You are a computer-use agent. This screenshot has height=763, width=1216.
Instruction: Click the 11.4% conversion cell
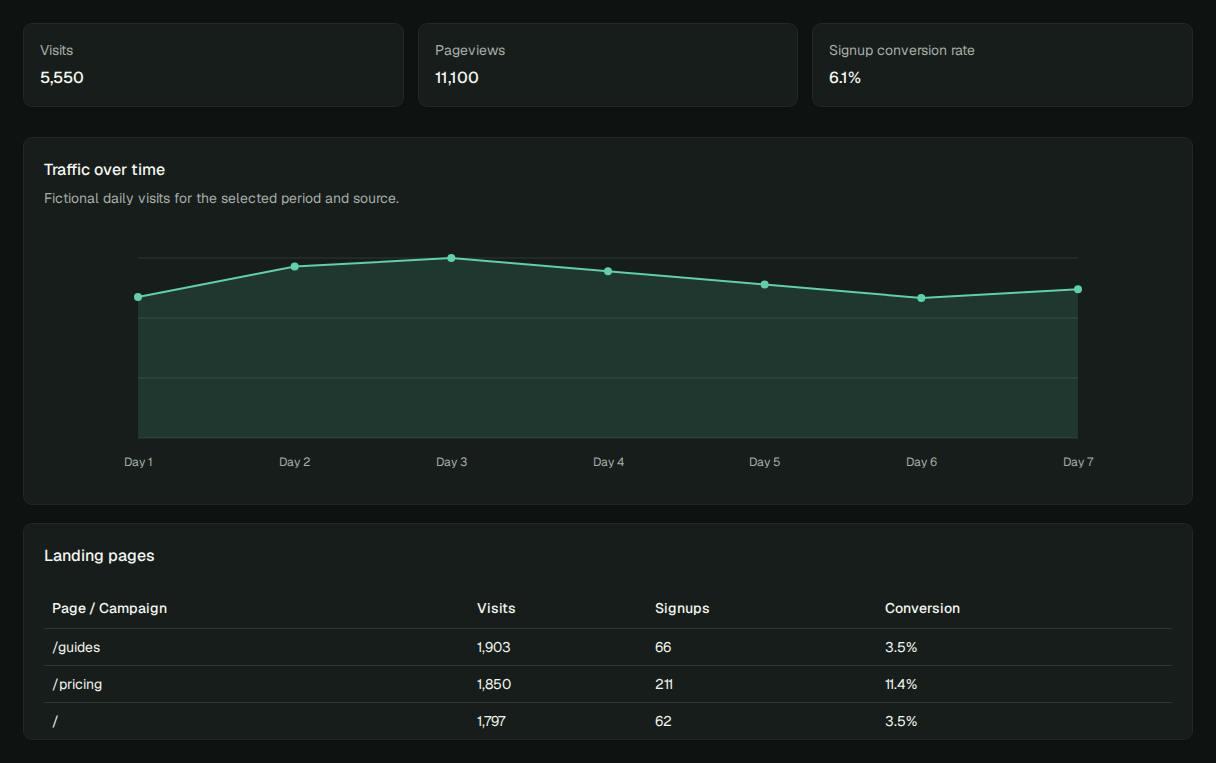pos(901,684)
